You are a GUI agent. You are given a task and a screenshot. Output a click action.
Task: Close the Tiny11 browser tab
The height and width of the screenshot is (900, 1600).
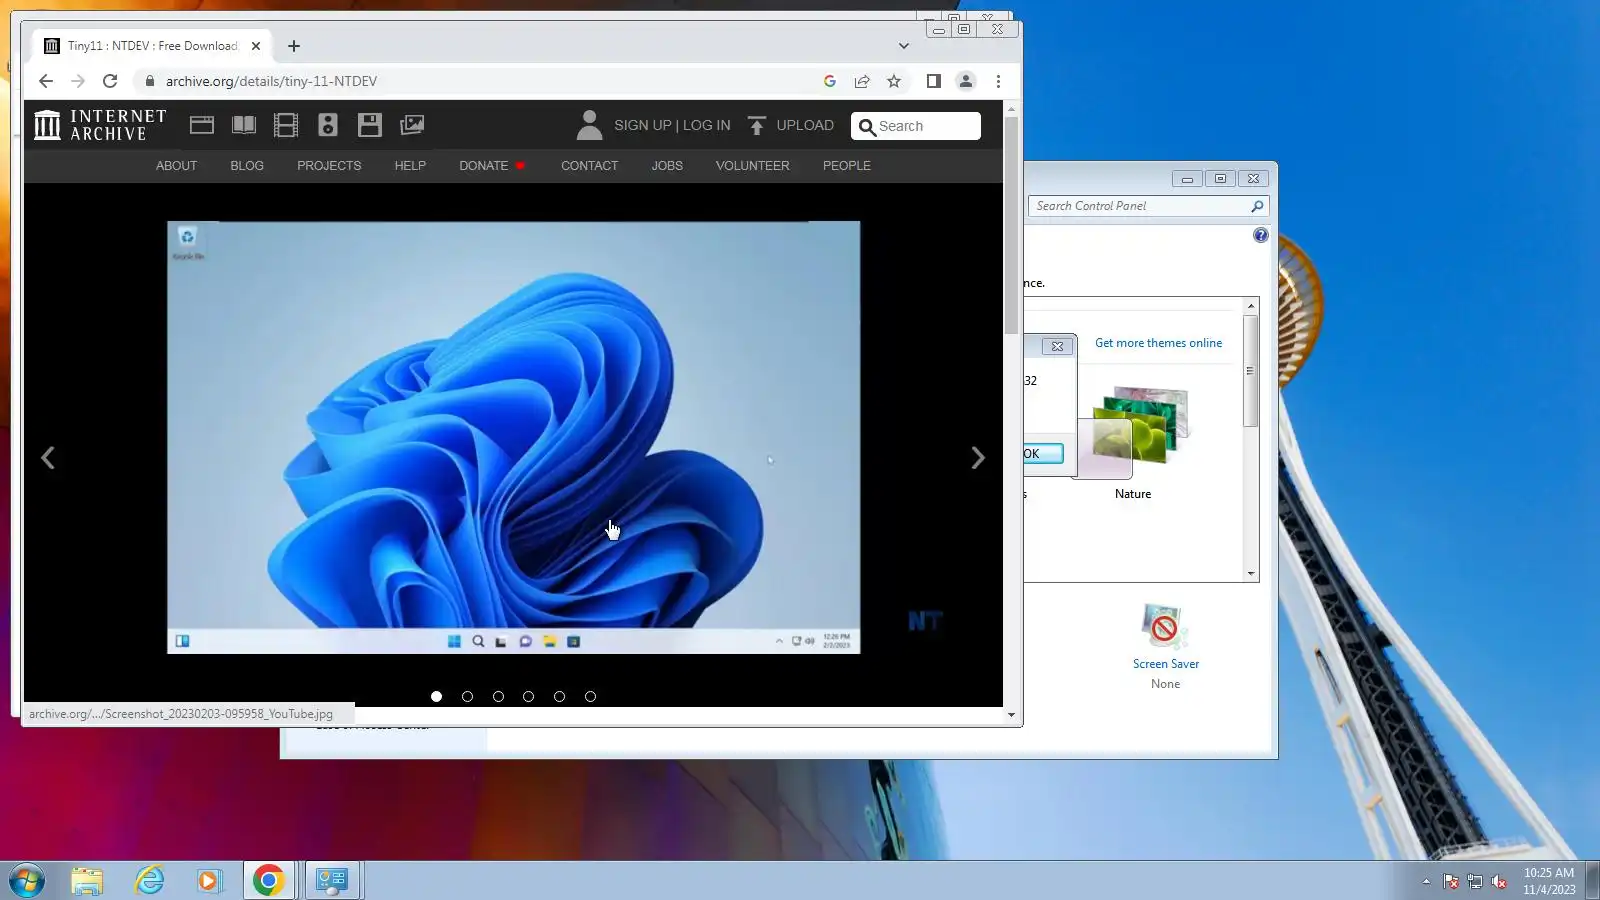point(256,46)
